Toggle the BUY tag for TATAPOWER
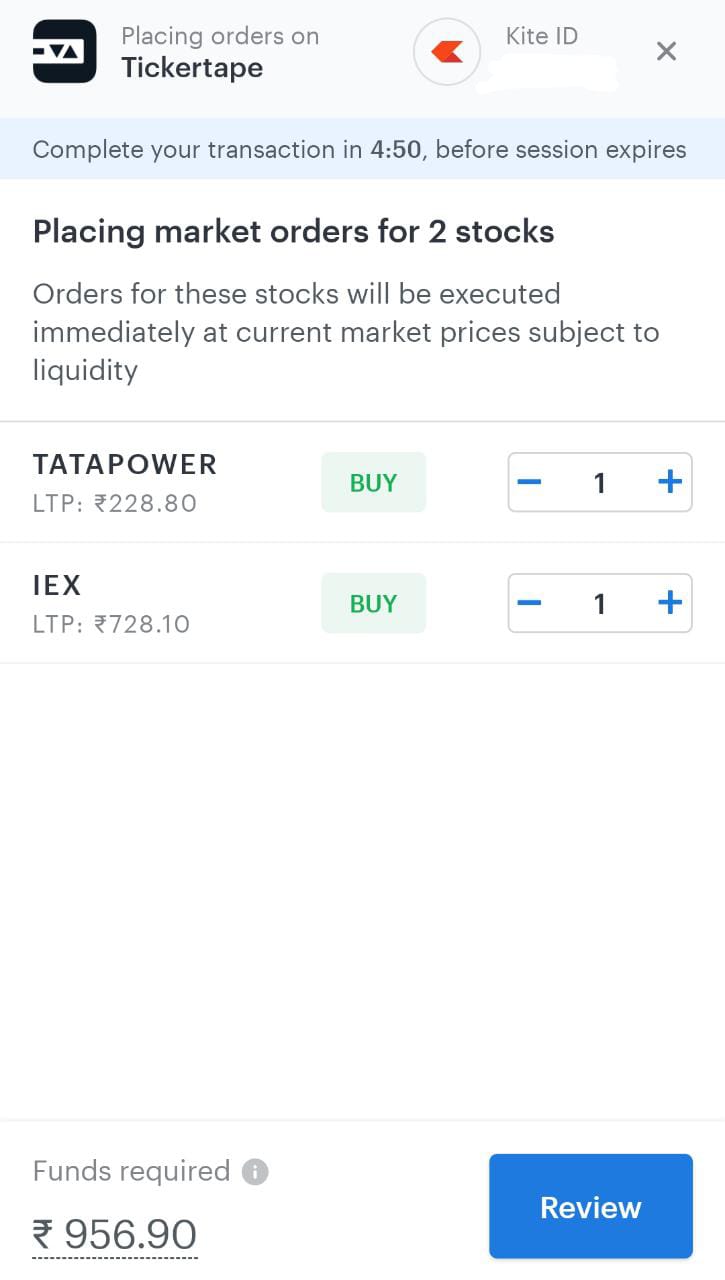This screenshot has width=725, height=1280. click(x=373, y=483)
